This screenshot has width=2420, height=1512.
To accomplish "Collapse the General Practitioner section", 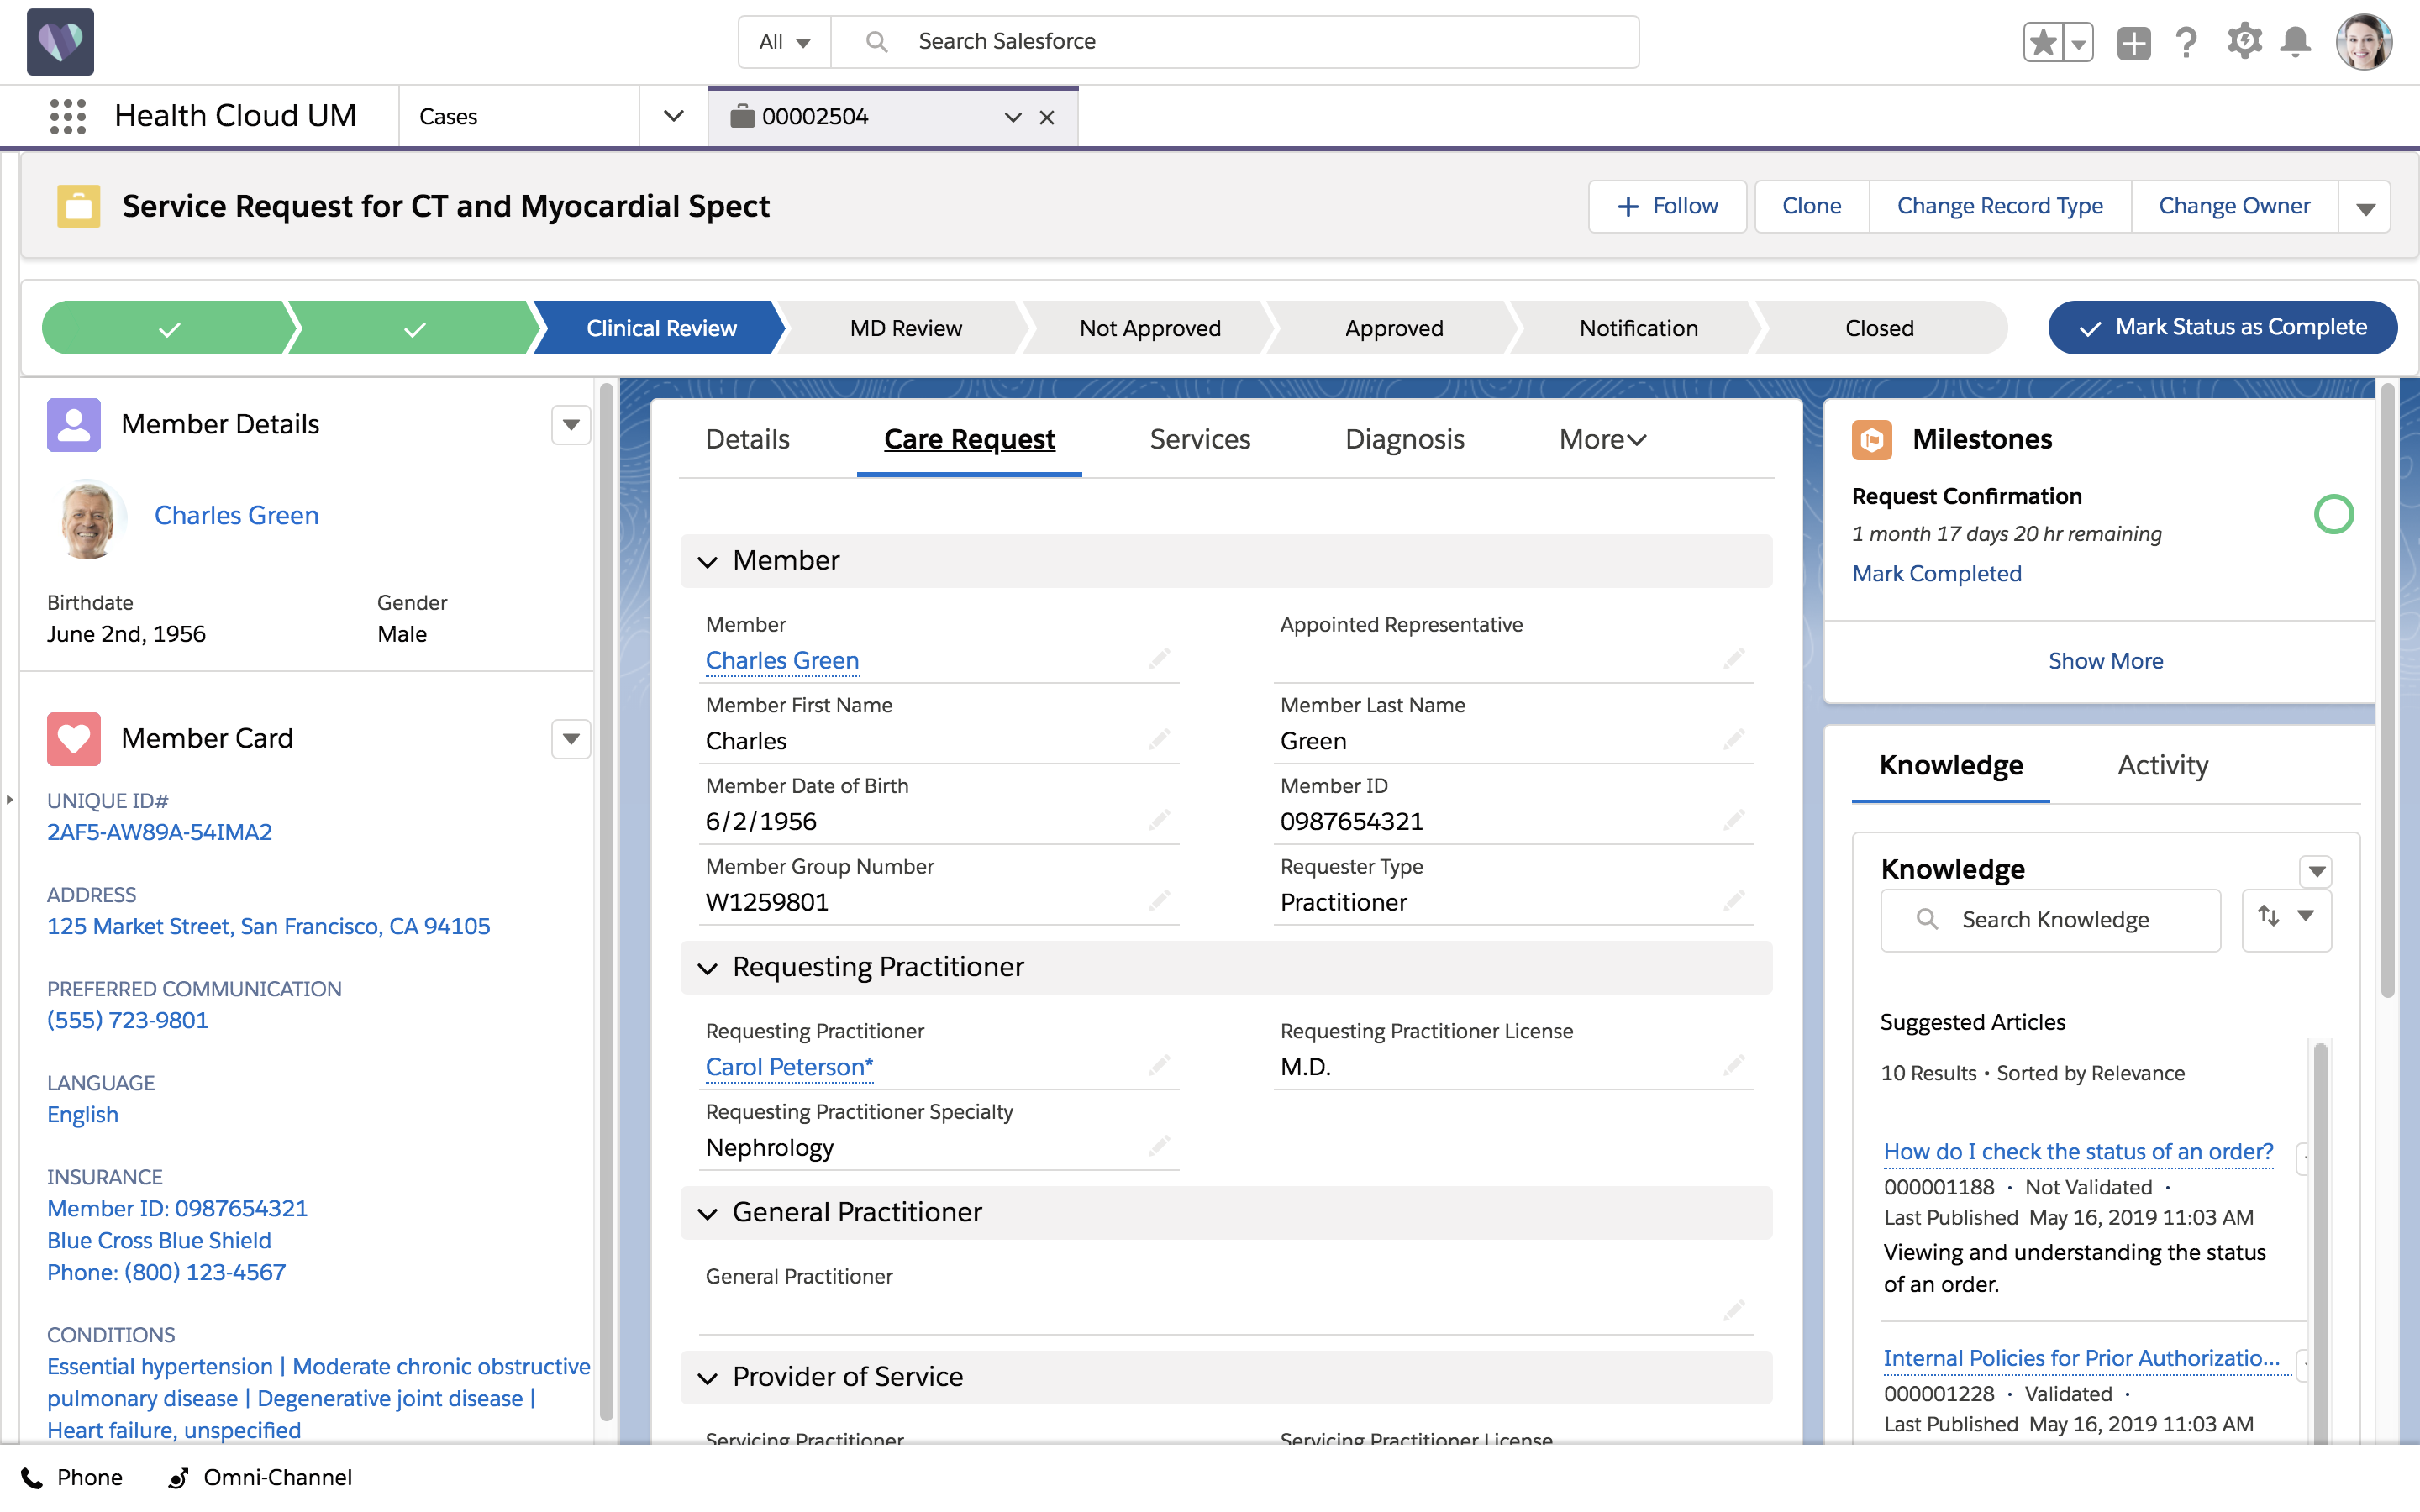I will click(x=707, y=1214).
